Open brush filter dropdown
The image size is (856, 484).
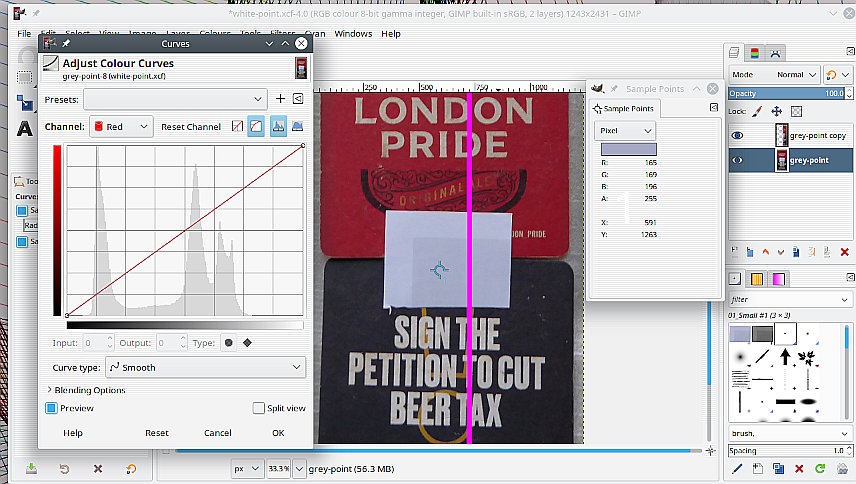[790, 300]
